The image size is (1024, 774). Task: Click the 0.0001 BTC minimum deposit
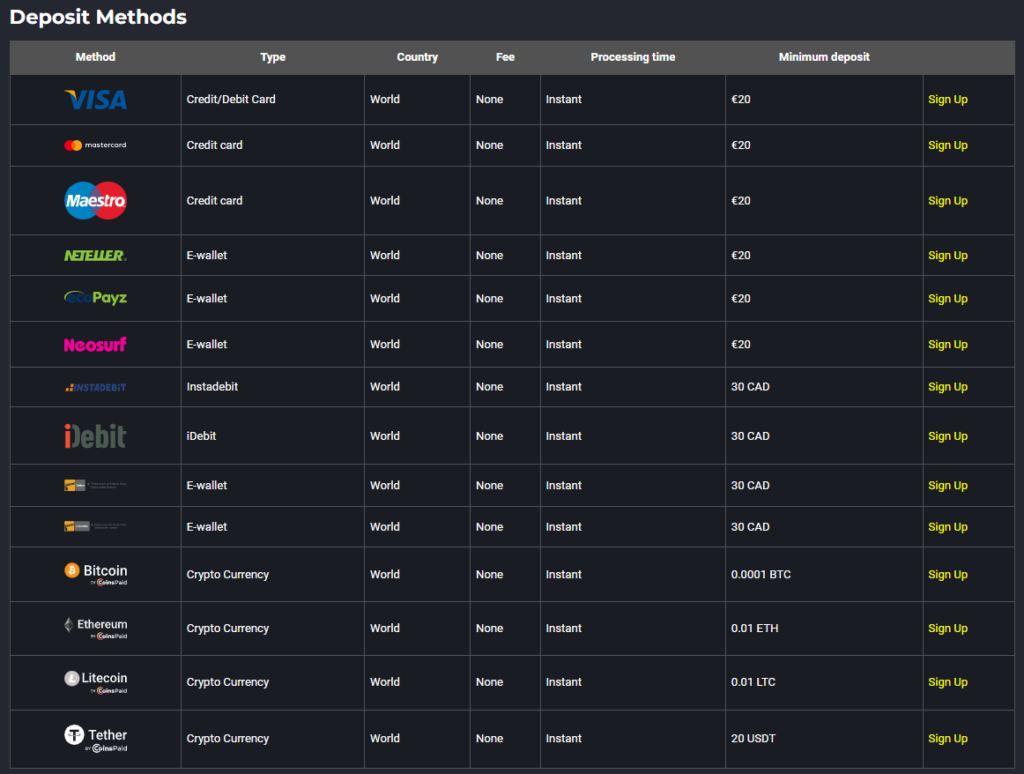[761, 575]
